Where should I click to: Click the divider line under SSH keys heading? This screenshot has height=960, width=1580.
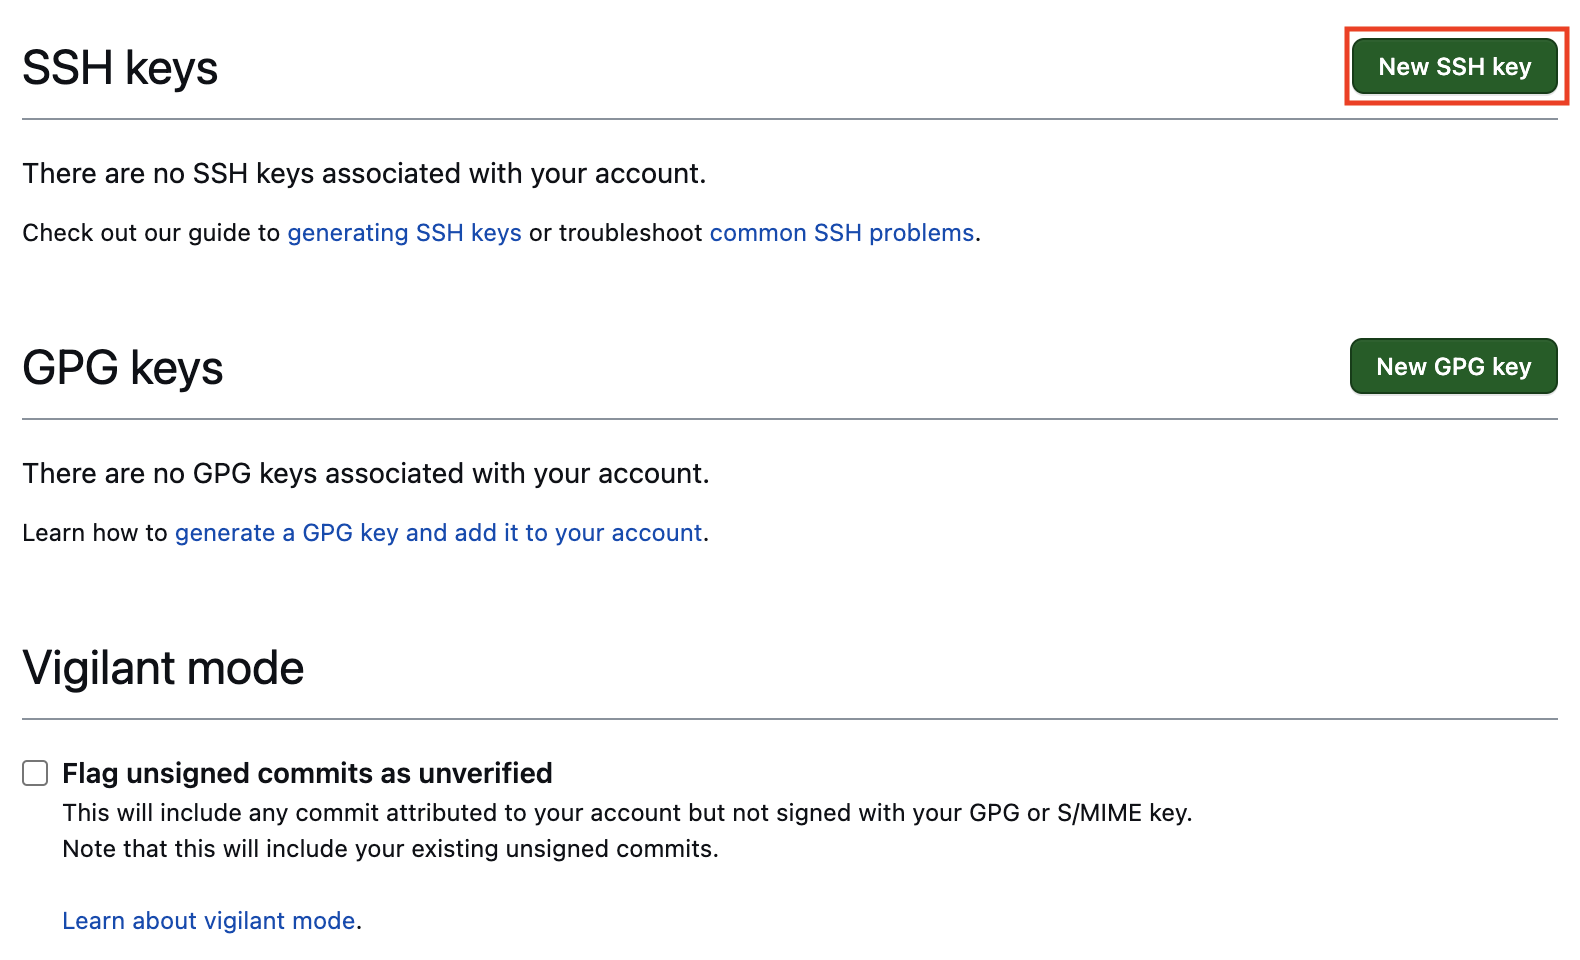coord(790,119)
